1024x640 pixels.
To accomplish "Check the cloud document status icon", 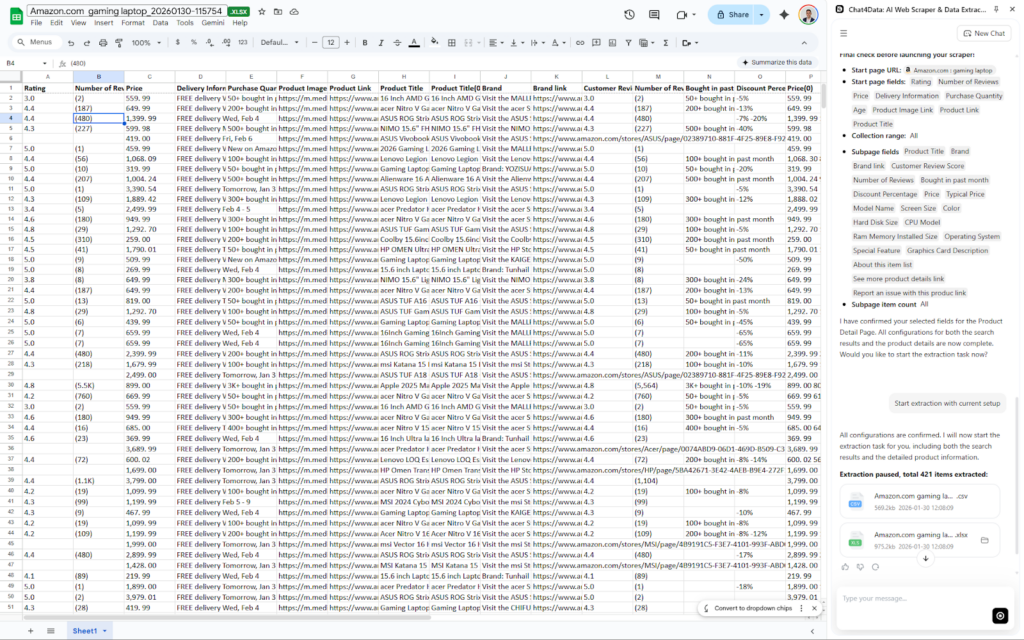I will click(x=295, y=12).
